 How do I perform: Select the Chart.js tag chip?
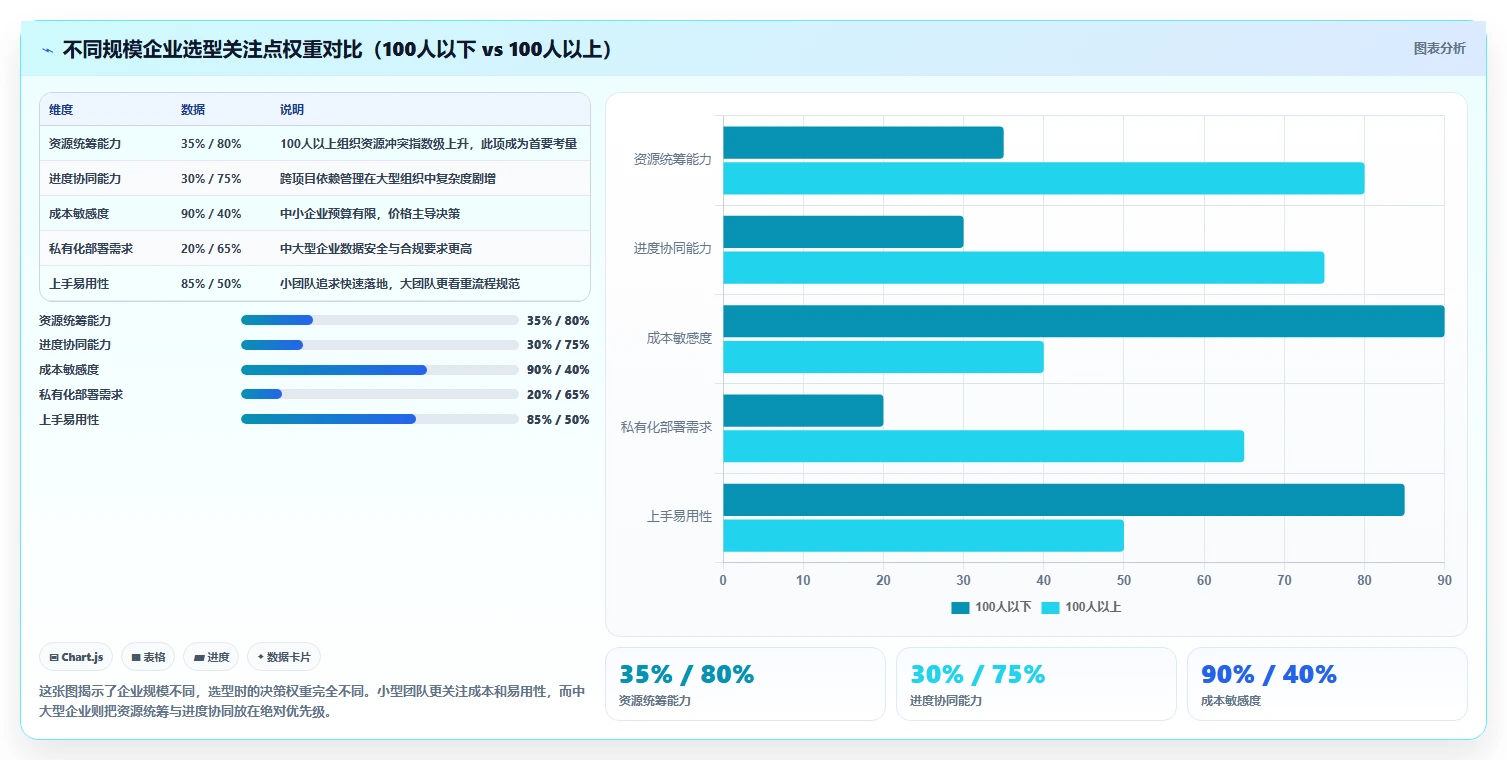pyautogui.click(x=77, y=657)
